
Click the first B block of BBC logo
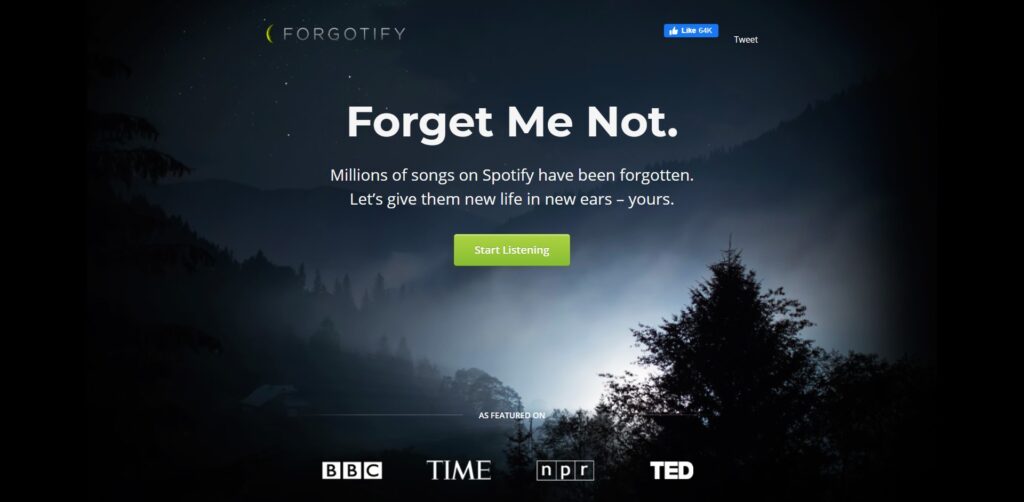point(331,471)
